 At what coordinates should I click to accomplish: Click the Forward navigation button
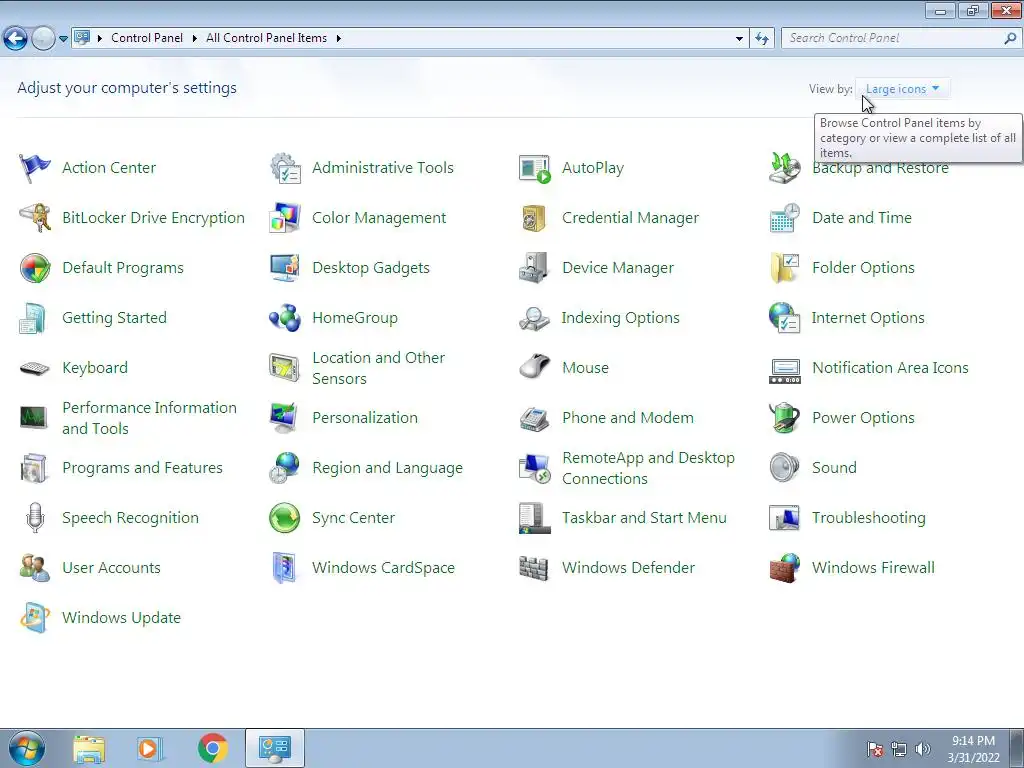[44, 39]
